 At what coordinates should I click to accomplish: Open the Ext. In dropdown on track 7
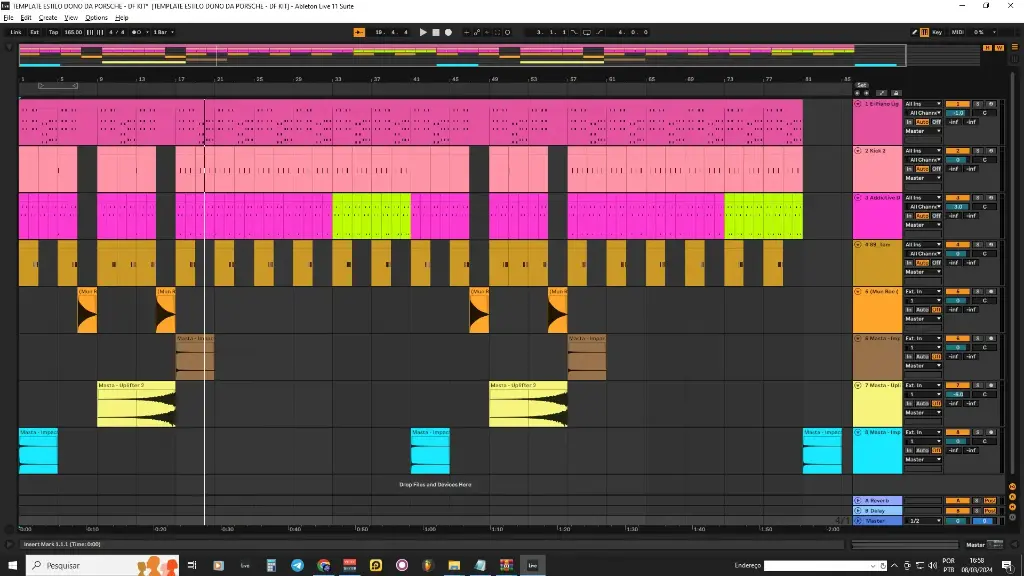[923, 385]
